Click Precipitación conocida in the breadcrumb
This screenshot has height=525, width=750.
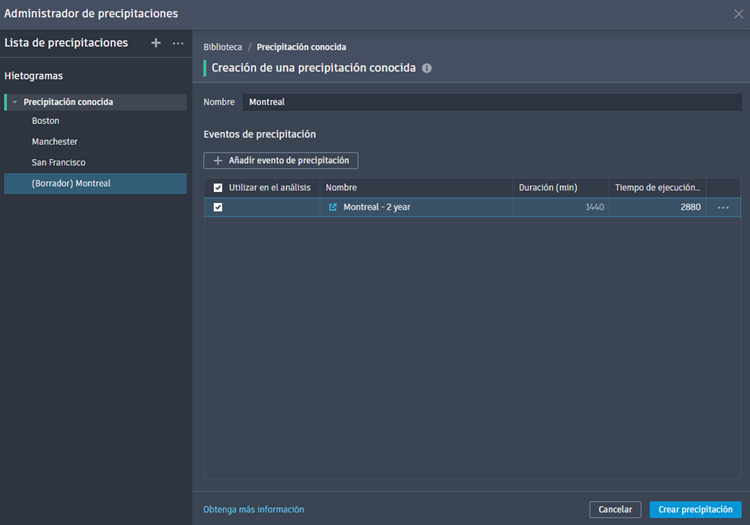[x=301, y=47]
